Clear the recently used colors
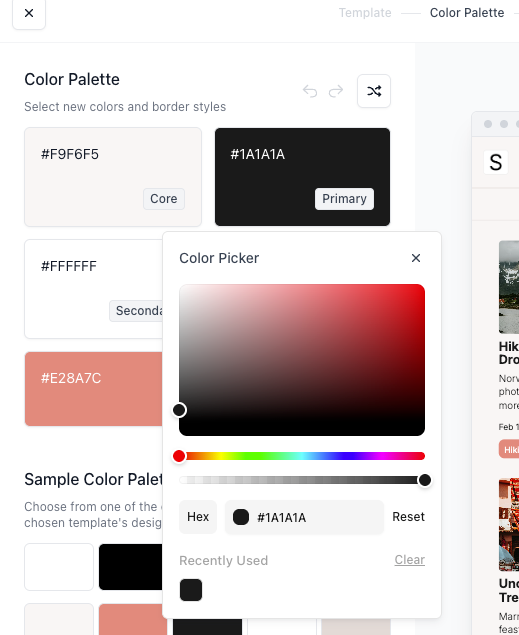 (x=409, y=560)
